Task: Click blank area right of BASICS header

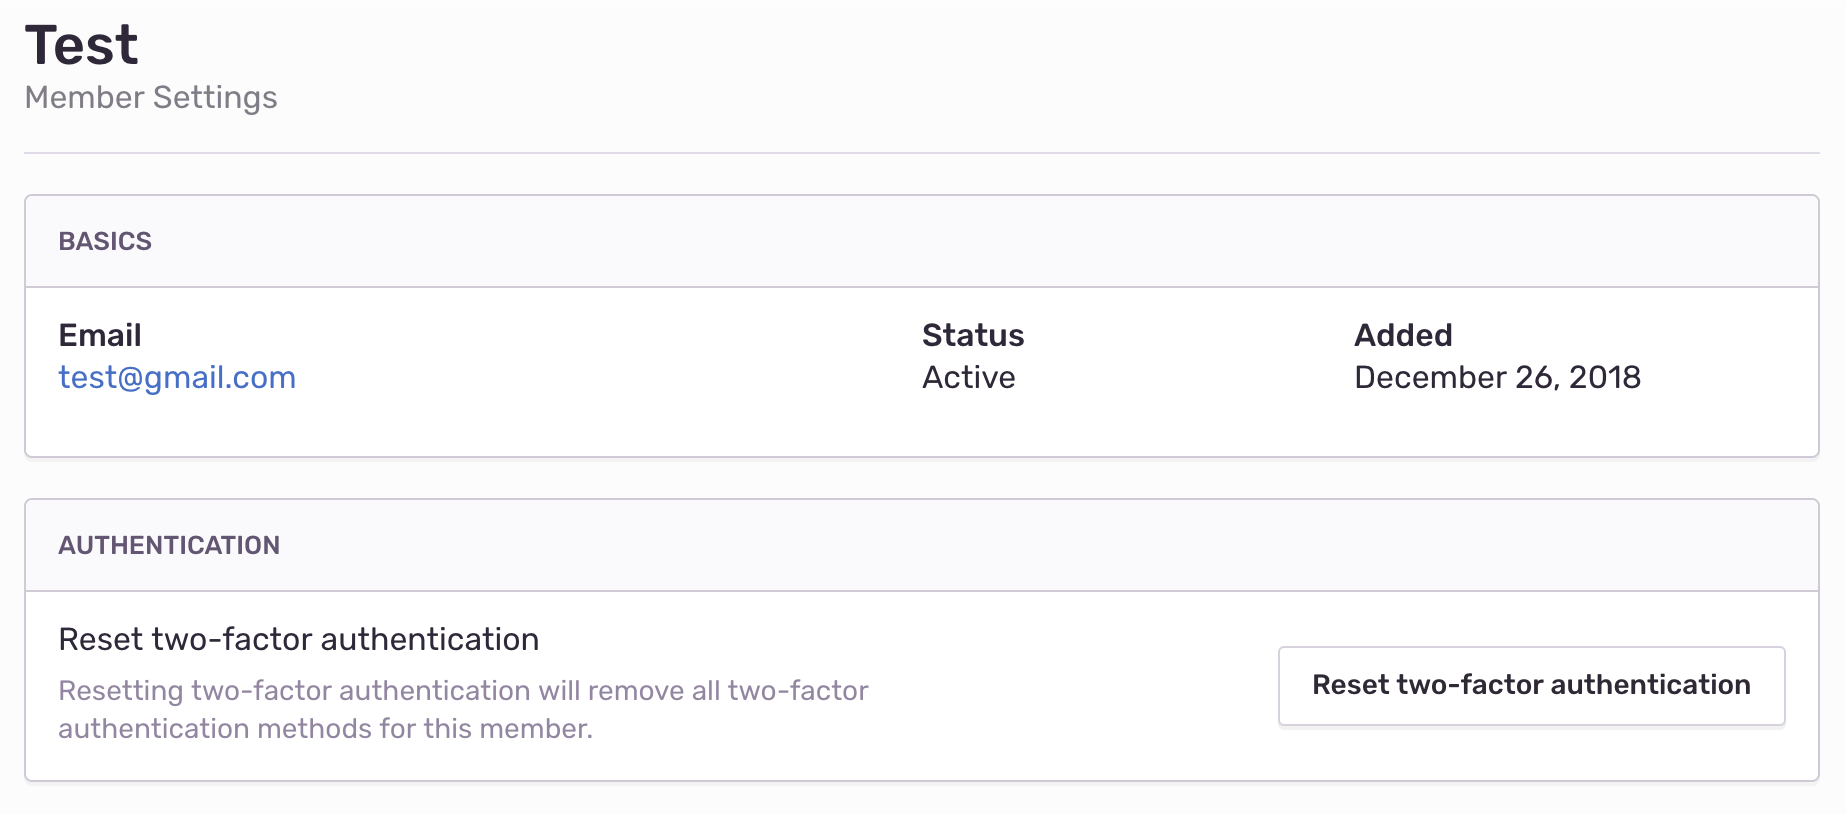Action: coord(1000,241)
